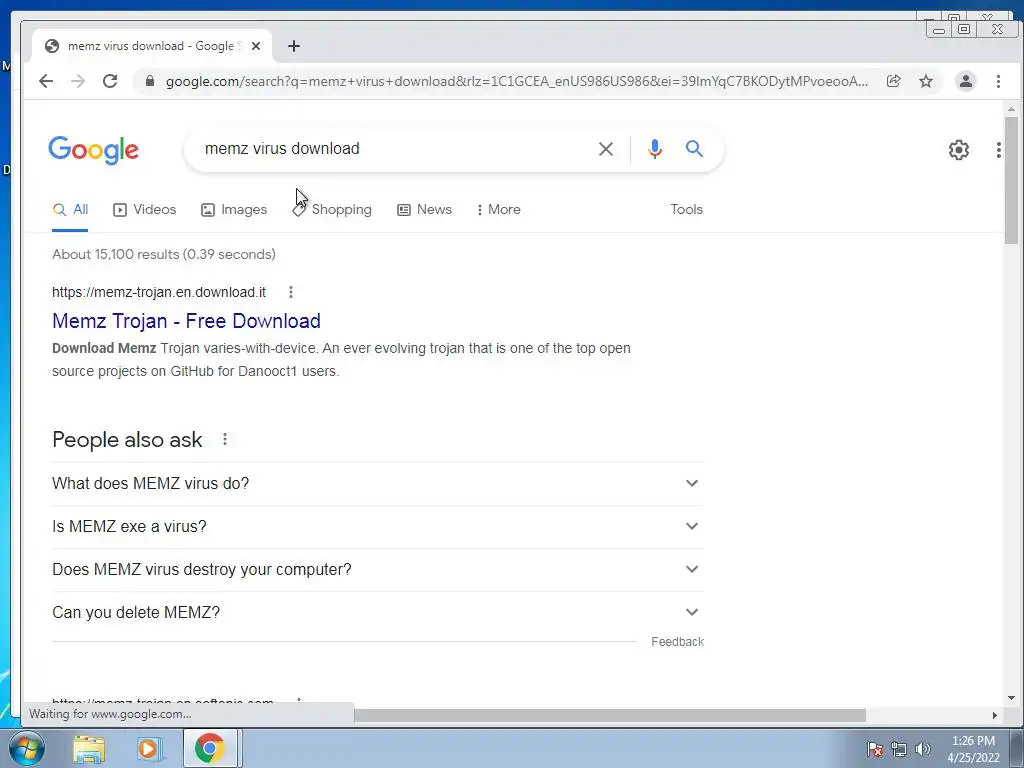
Task: Click inside the Google search input field
Action: (392, 149)
